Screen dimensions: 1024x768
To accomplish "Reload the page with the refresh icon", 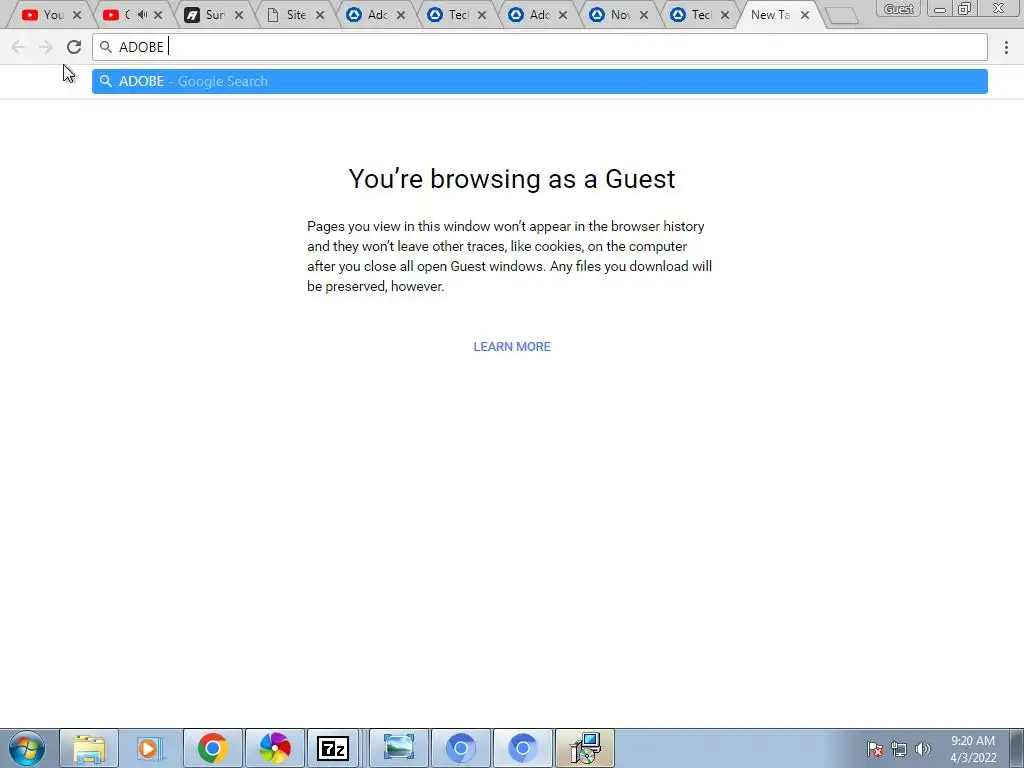I will point(74,47).
